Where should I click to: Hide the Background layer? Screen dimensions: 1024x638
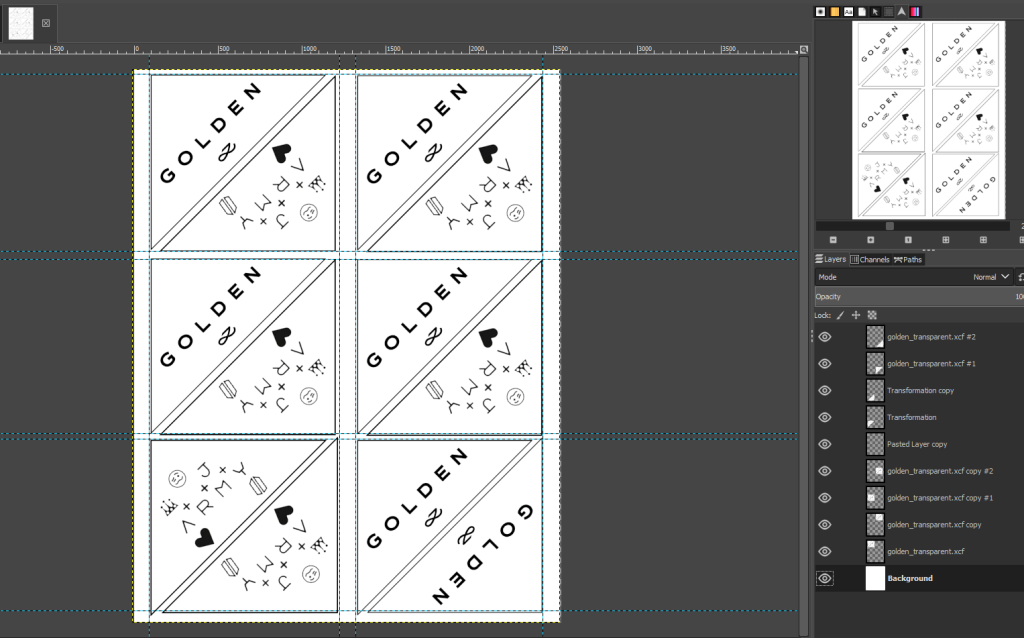coord(825,578)
